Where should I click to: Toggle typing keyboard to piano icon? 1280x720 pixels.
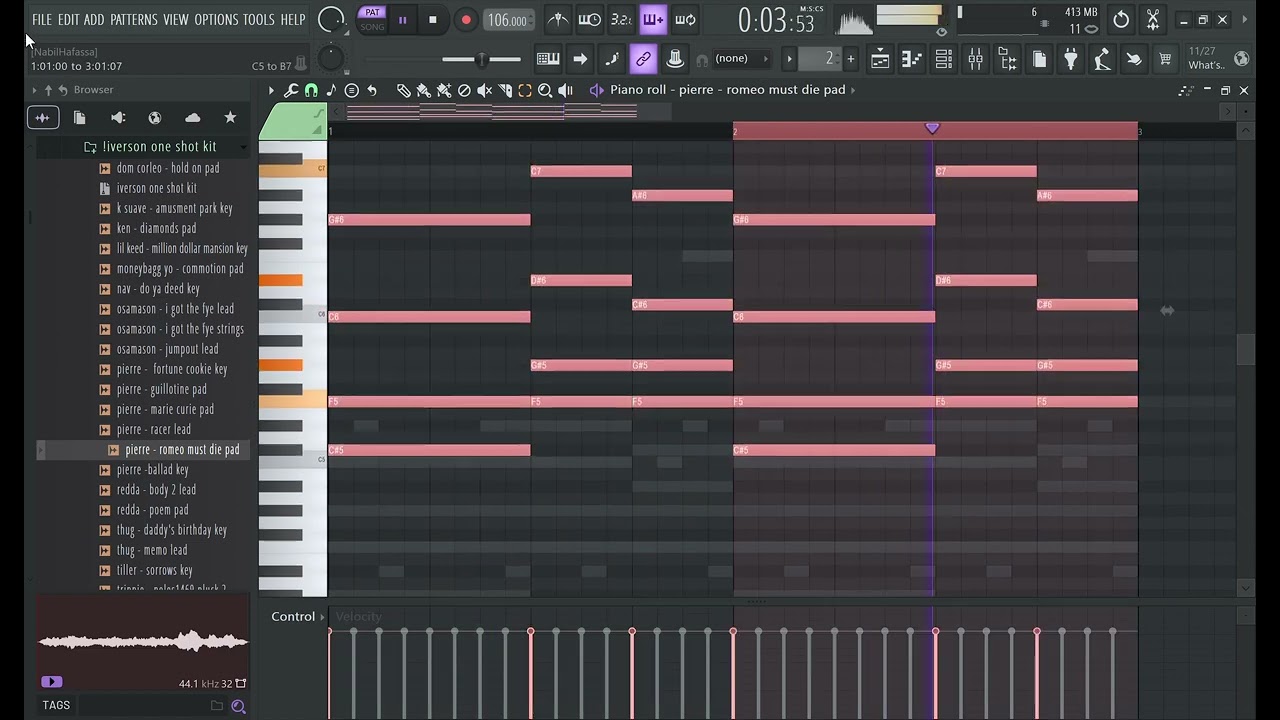[x=548, y=59]
